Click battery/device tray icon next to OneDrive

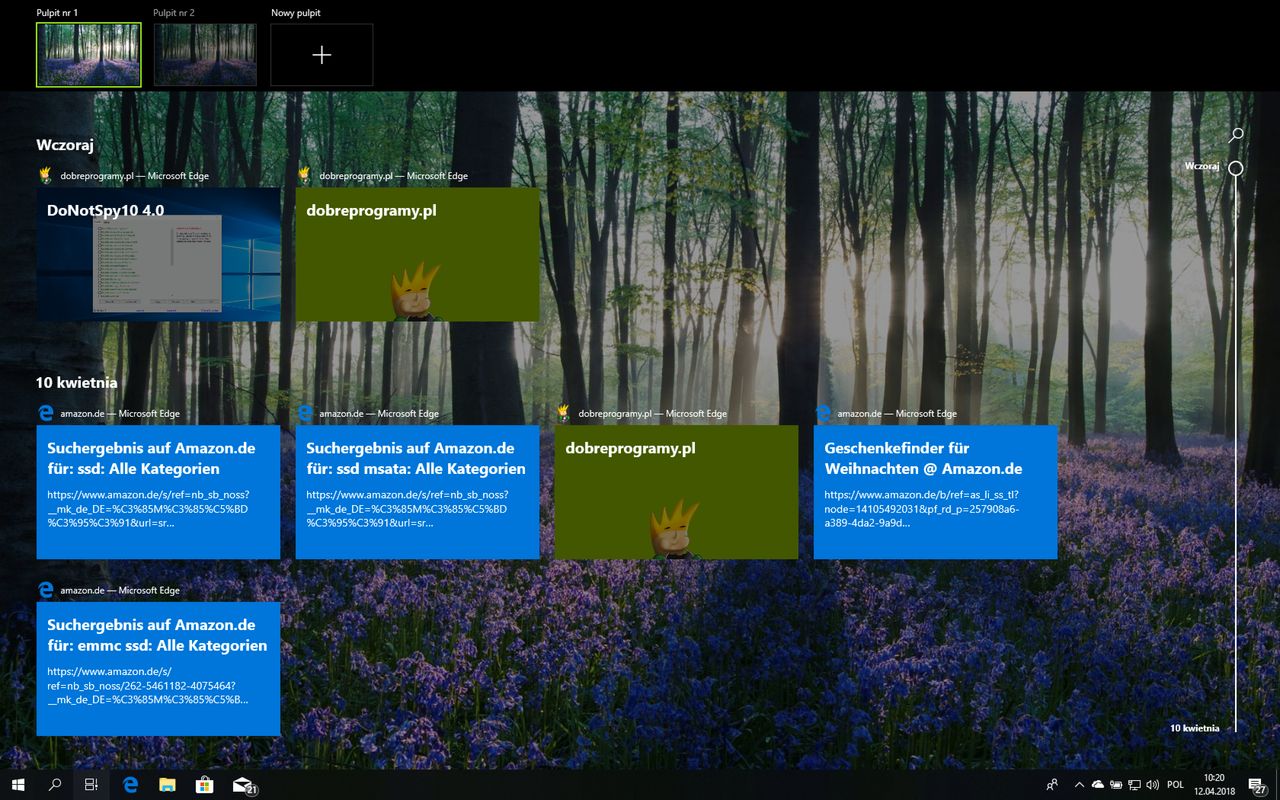tap(1116, 785)
